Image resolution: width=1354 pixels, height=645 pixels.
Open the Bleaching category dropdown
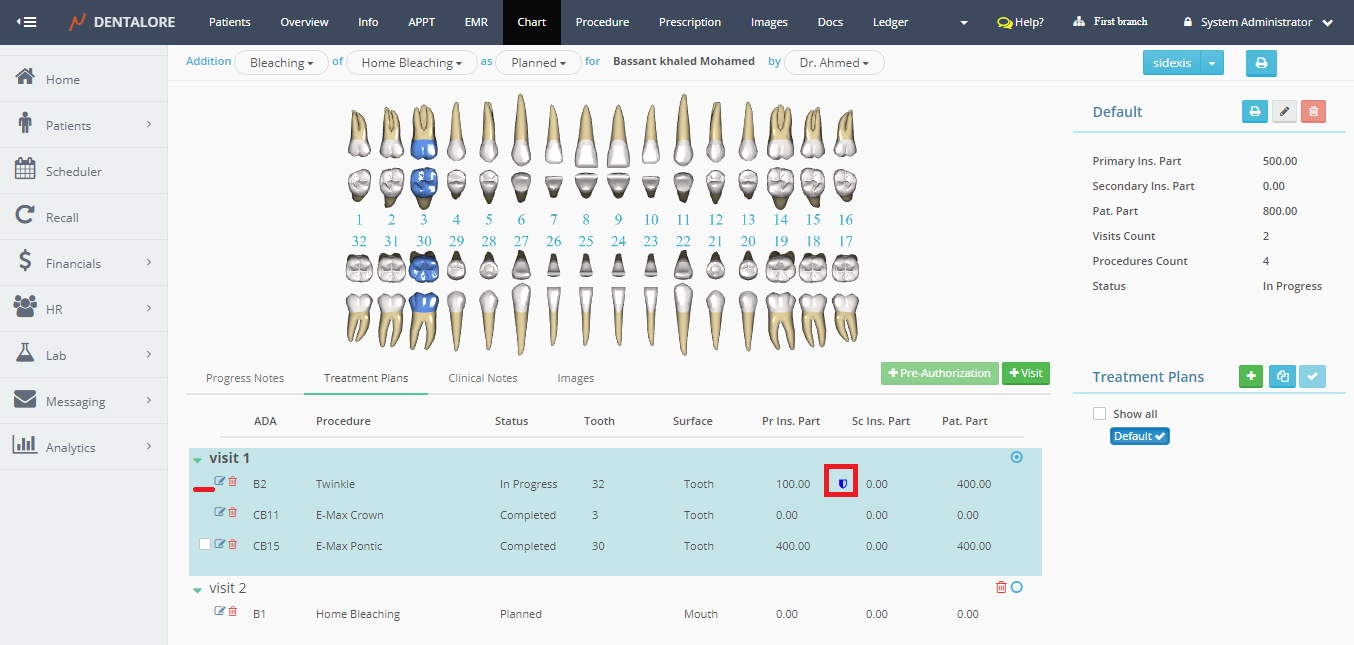(281, 63)
